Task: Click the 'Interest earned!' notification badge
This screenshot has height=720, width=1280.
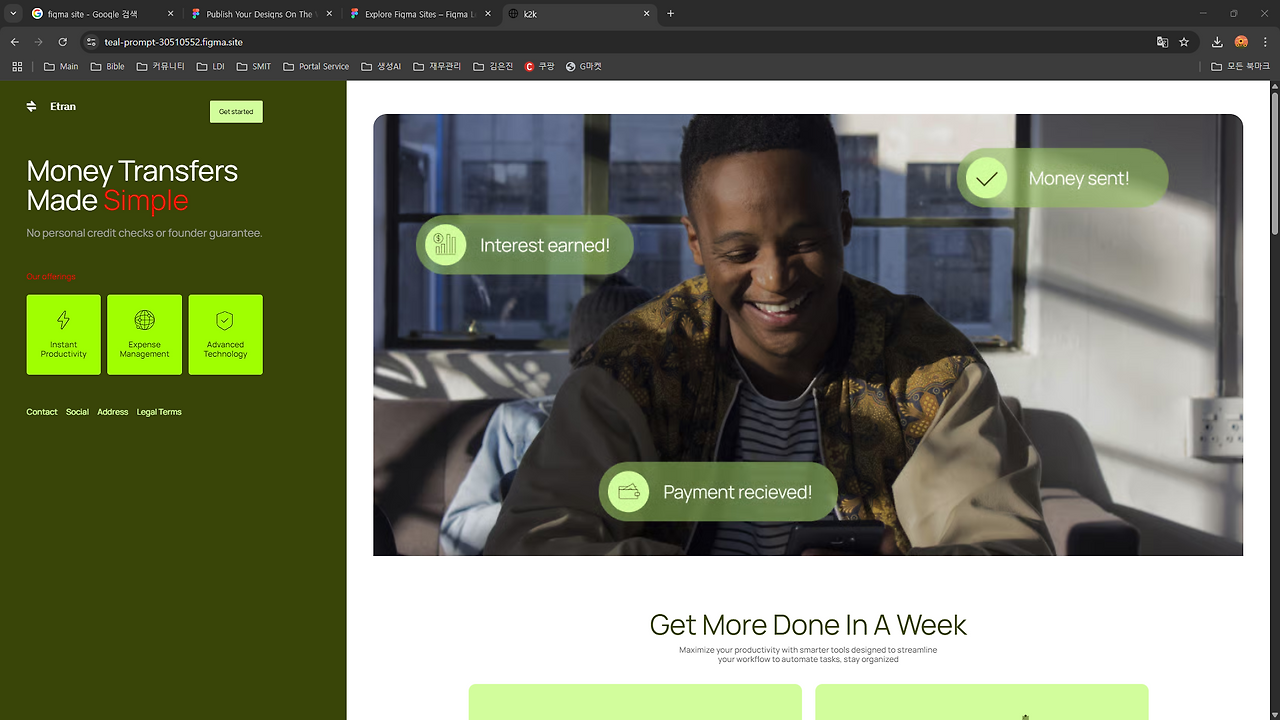Action: coord(525,245)
